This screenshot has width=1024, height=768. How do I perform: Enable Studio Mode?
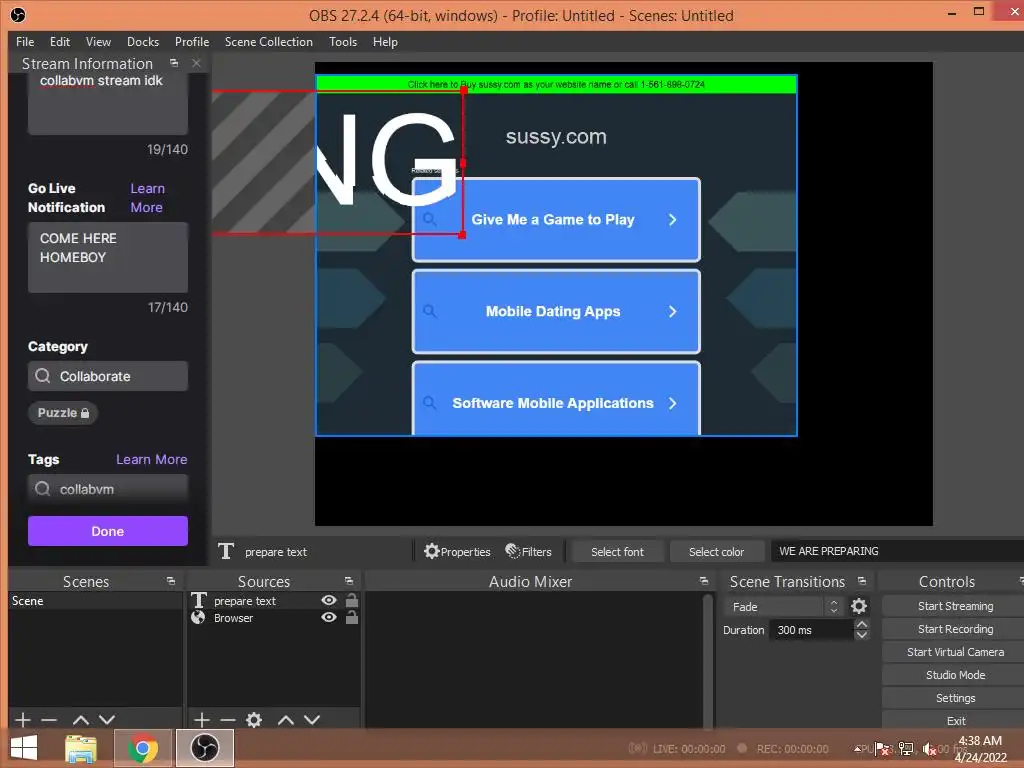tap(955, 675)
